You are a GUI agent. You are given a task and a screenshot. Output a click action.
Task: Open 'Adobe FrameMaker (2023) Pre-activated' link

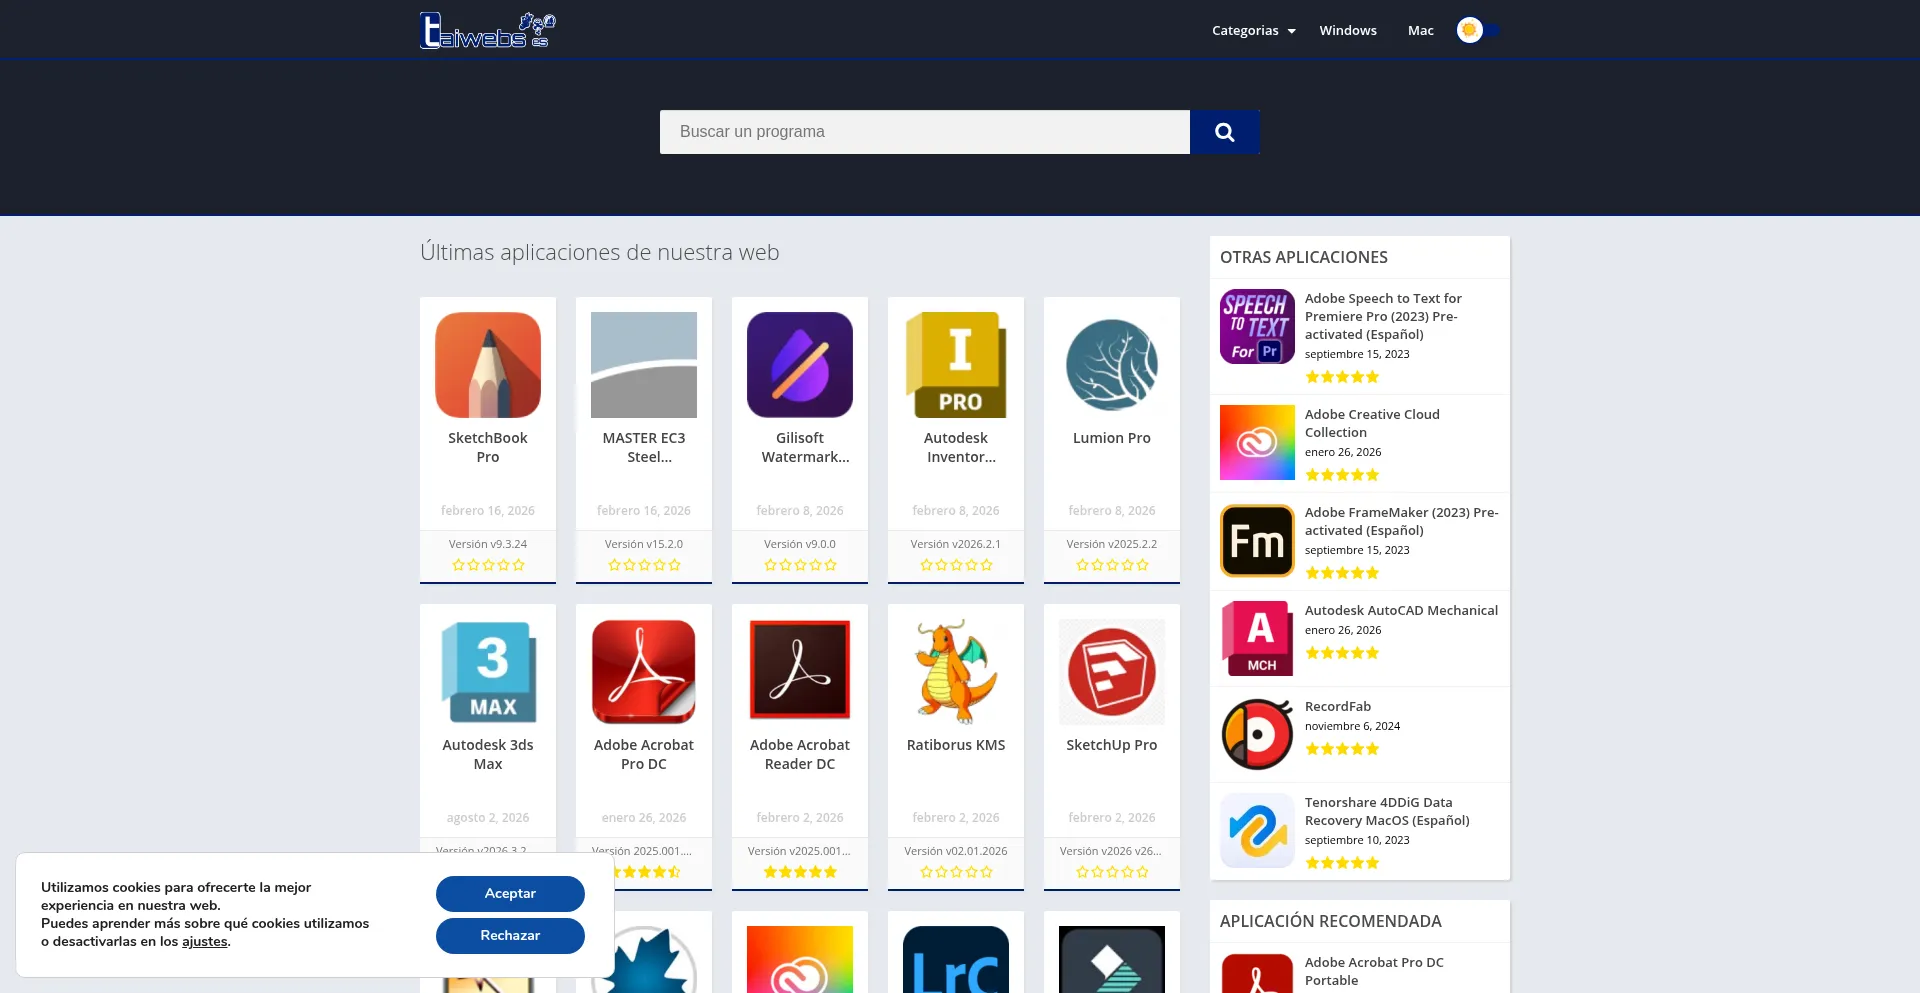click(1401, 522)
